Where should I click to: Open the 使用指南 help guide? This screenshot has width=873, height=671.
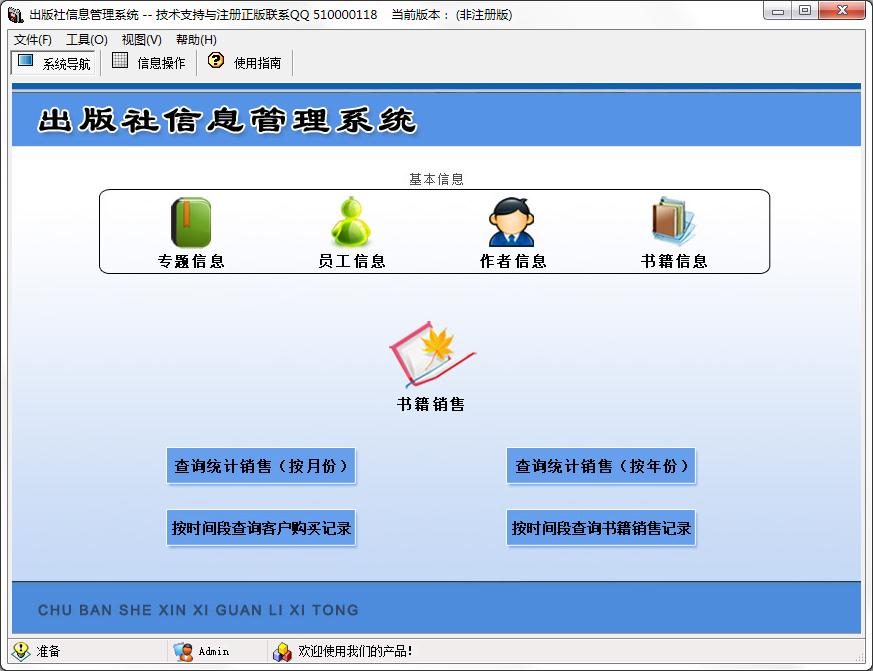point(245,63)
